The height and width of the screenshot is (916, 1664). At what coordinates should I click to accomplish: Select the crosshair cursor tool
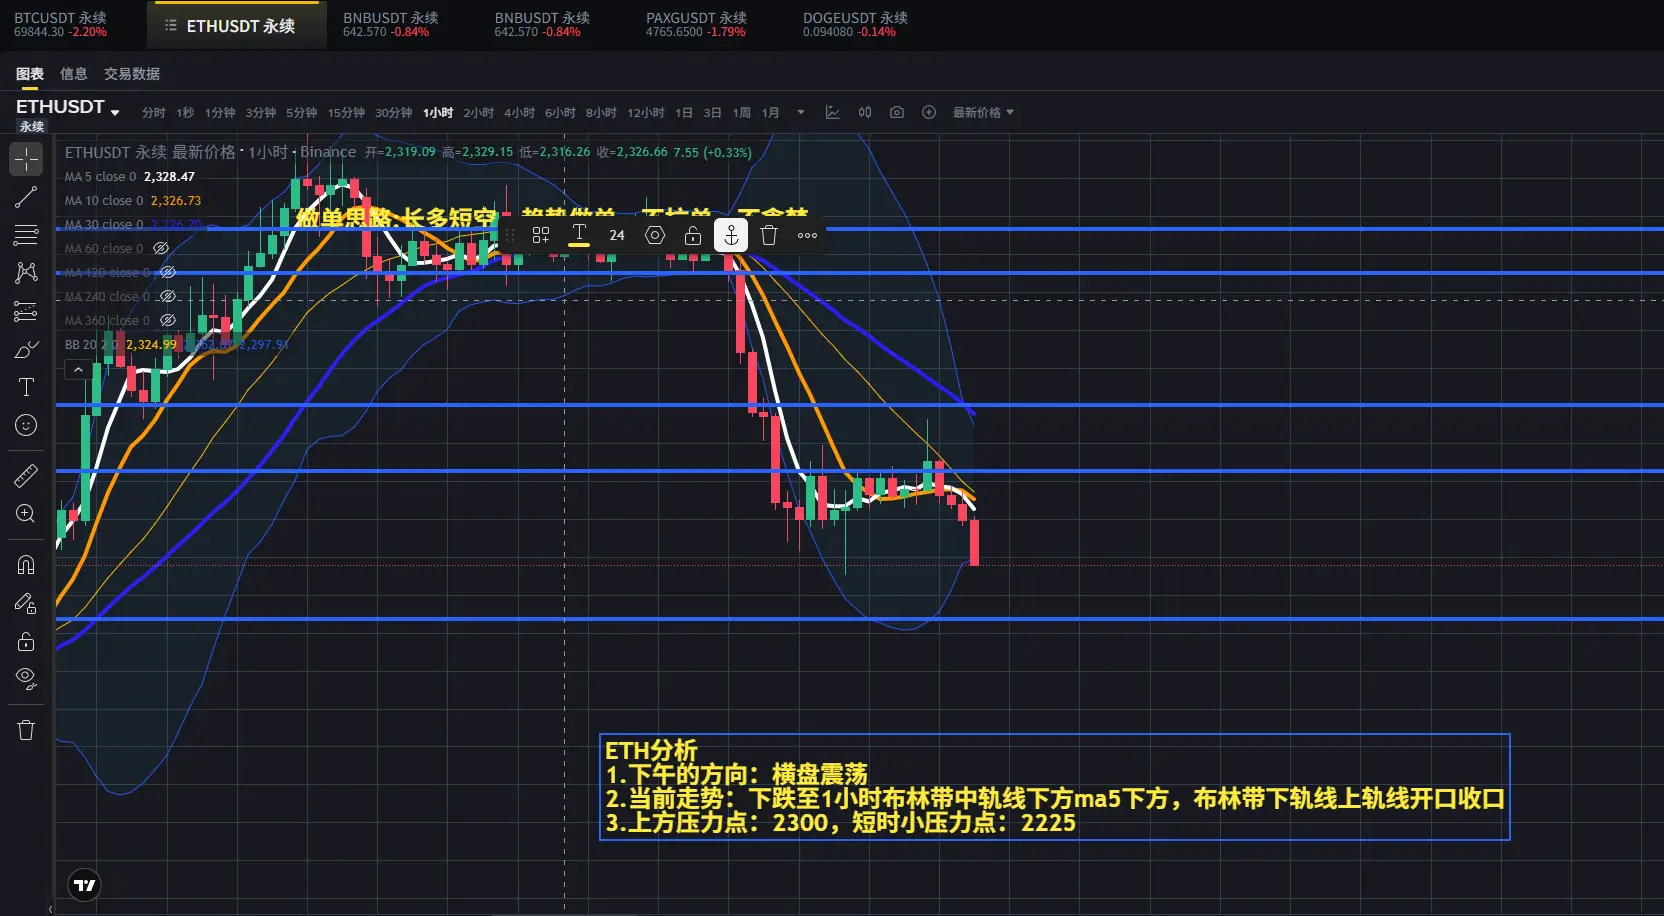click(x=26, y=159)
